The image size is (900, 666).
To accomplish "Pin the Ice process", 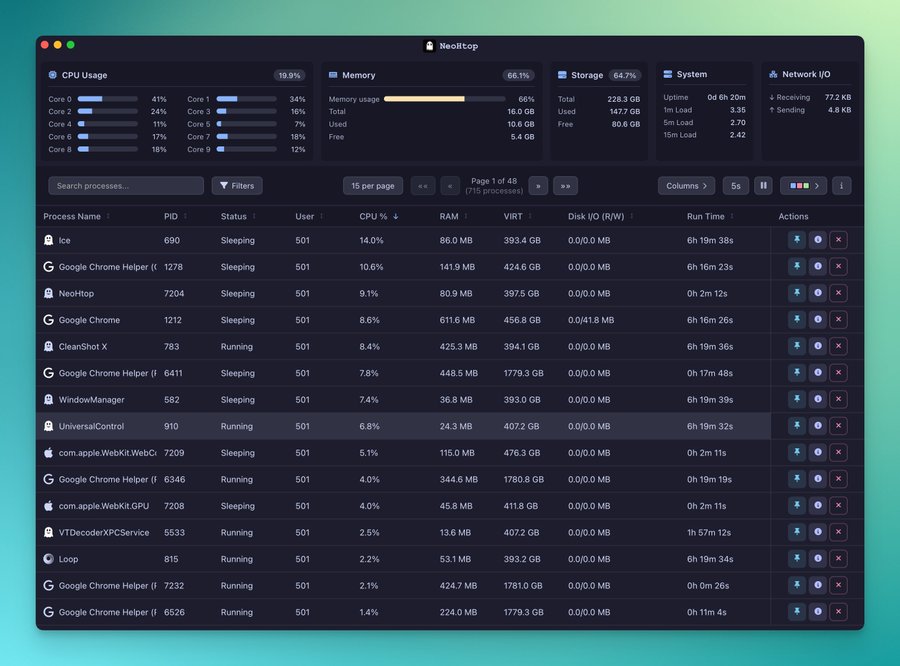I will point(796,240).
